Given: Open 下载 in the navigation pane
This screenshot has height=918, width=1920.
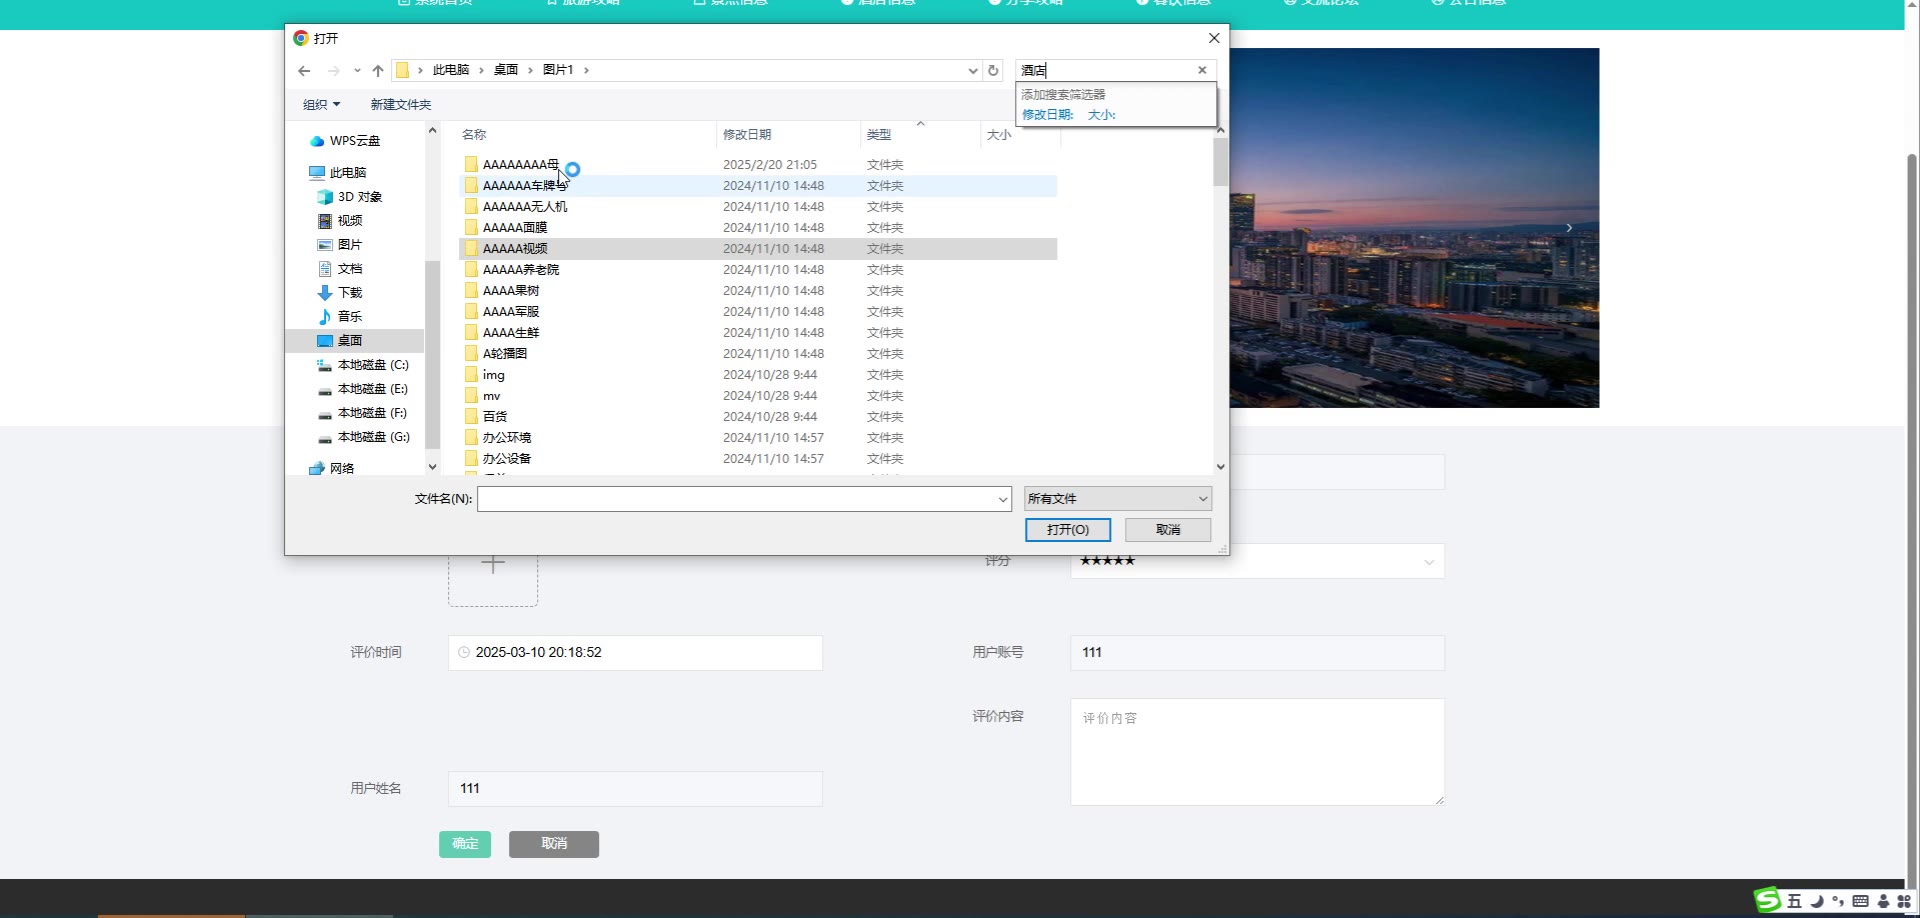Looking at the screenshot, I should 350,293.
